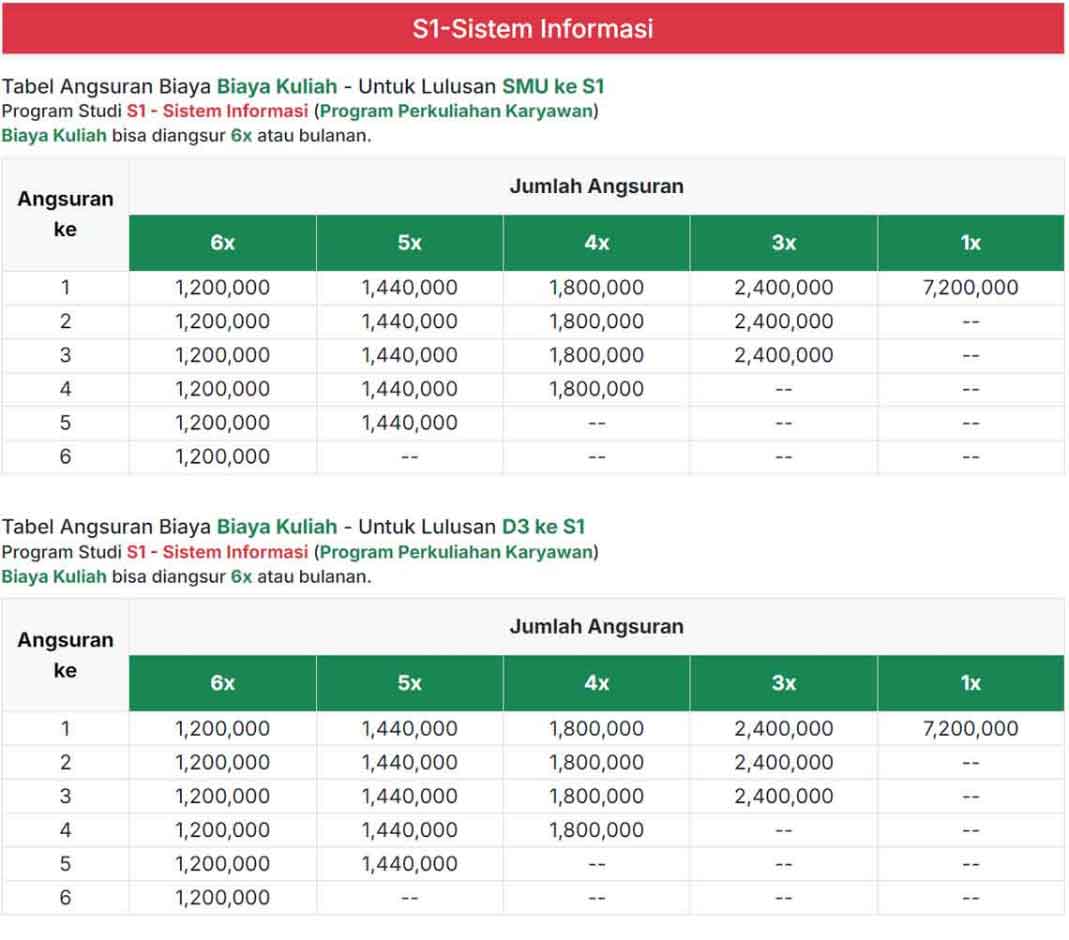Image resolution: width=1069 pixels, height=940 pixels.
Task: Select 3x column header in D3 ke S1 table
Action: coord(784,683)
